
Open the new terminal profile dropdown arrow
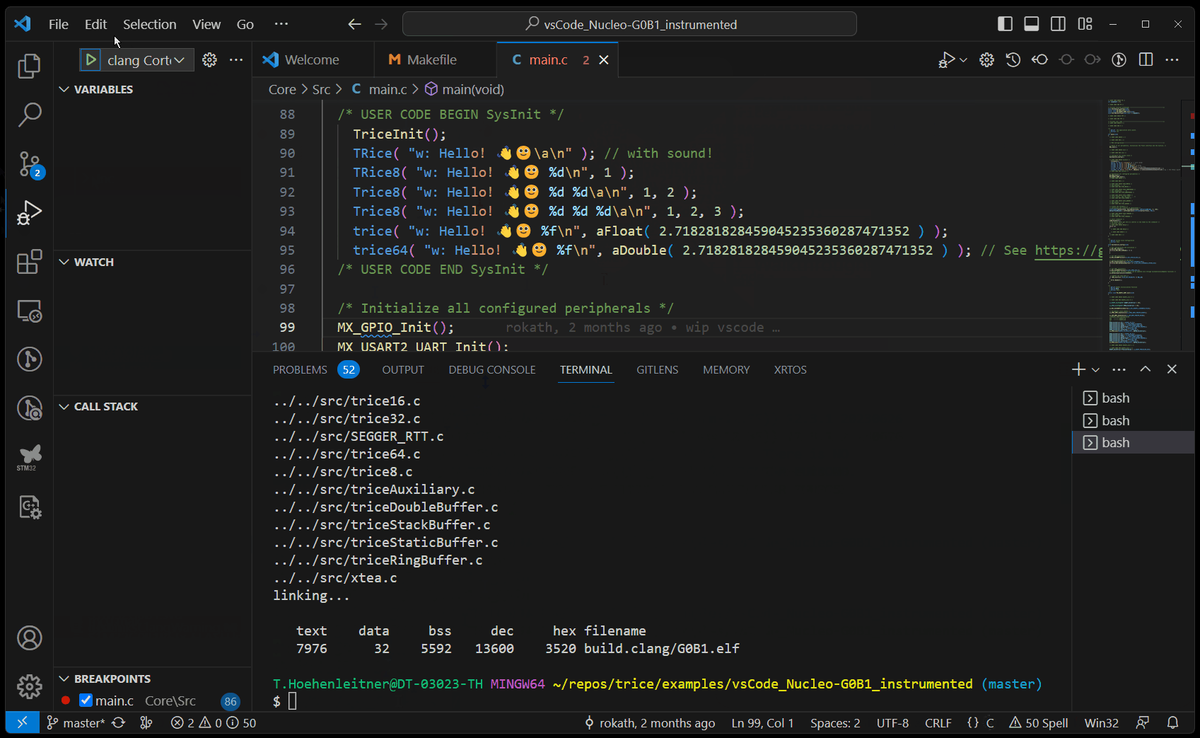coord(1096,370)
